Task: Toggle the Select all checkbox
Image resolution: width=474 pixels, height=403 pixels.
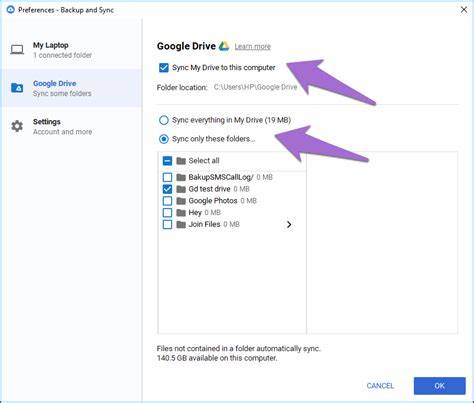Action: 167,161
